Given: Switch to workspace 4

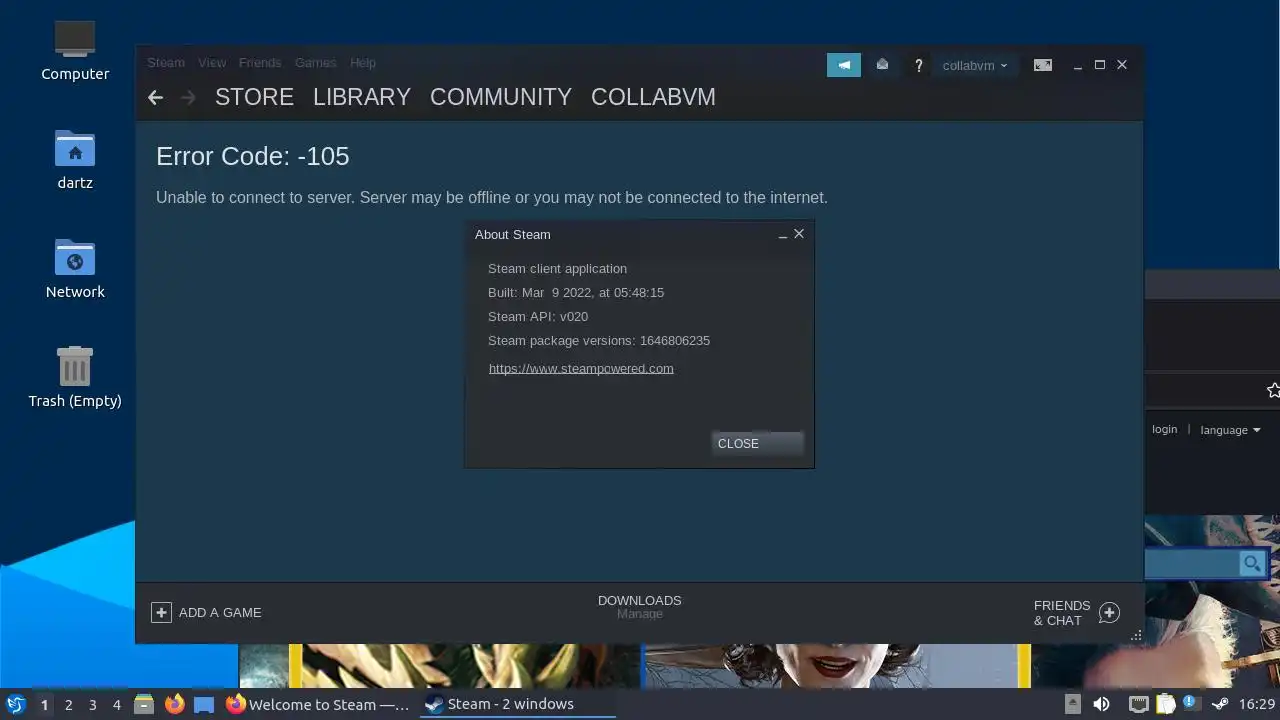Looking at the screenshot, I should pyautogui.click(x=116, y=704).
